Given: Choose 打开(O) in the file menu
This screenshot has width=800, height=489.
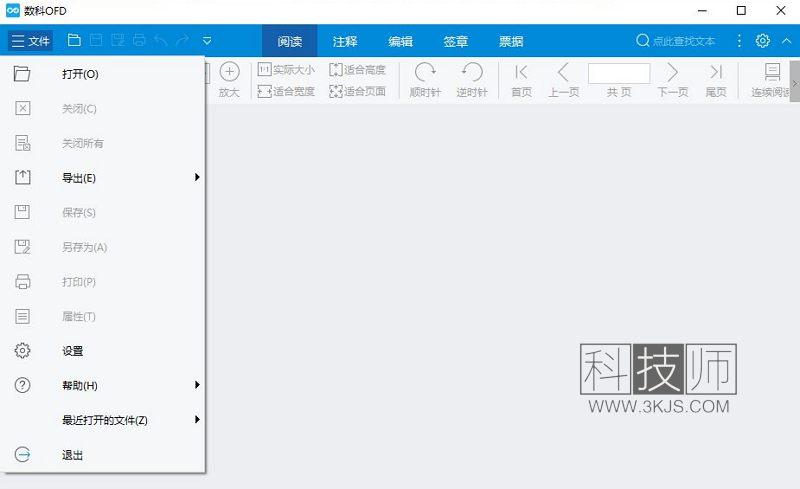Looking at the screenshot, I should coord(103,74).
